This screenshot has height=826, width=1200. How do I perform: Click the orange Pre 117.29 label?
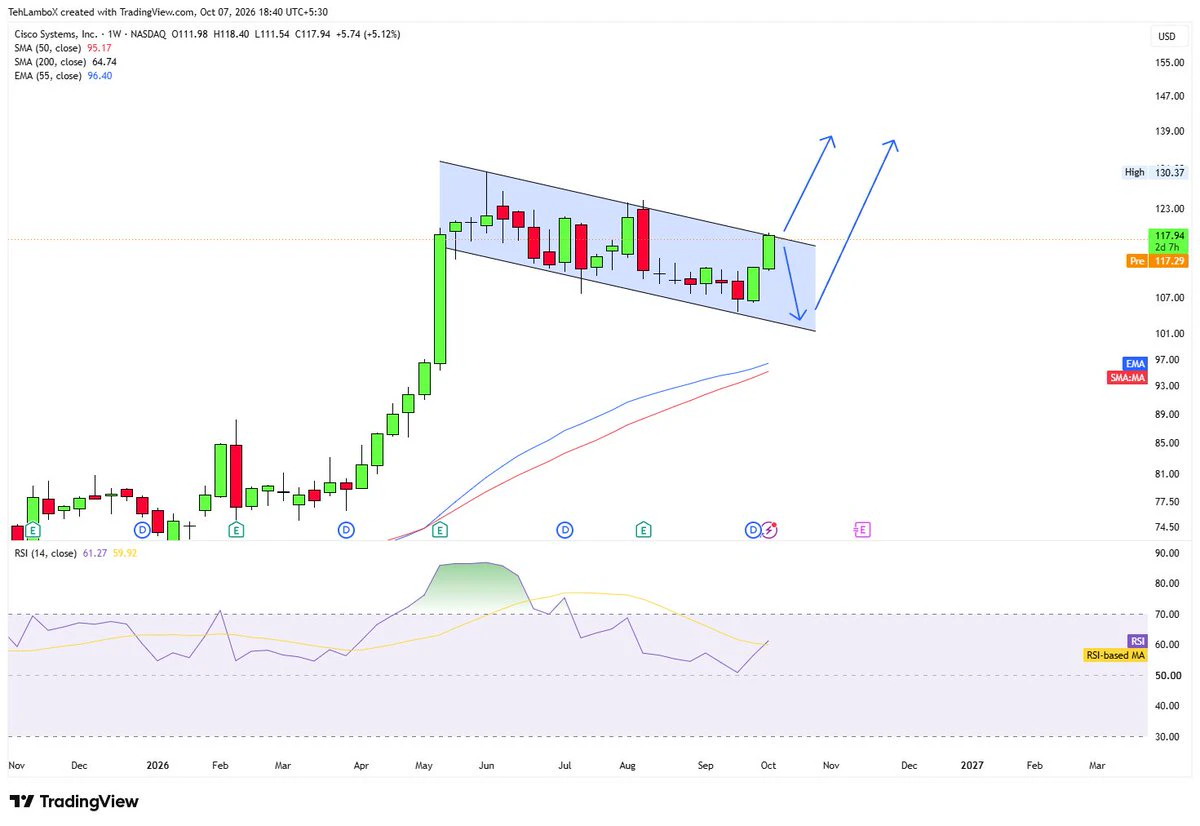pos(1156,261)
